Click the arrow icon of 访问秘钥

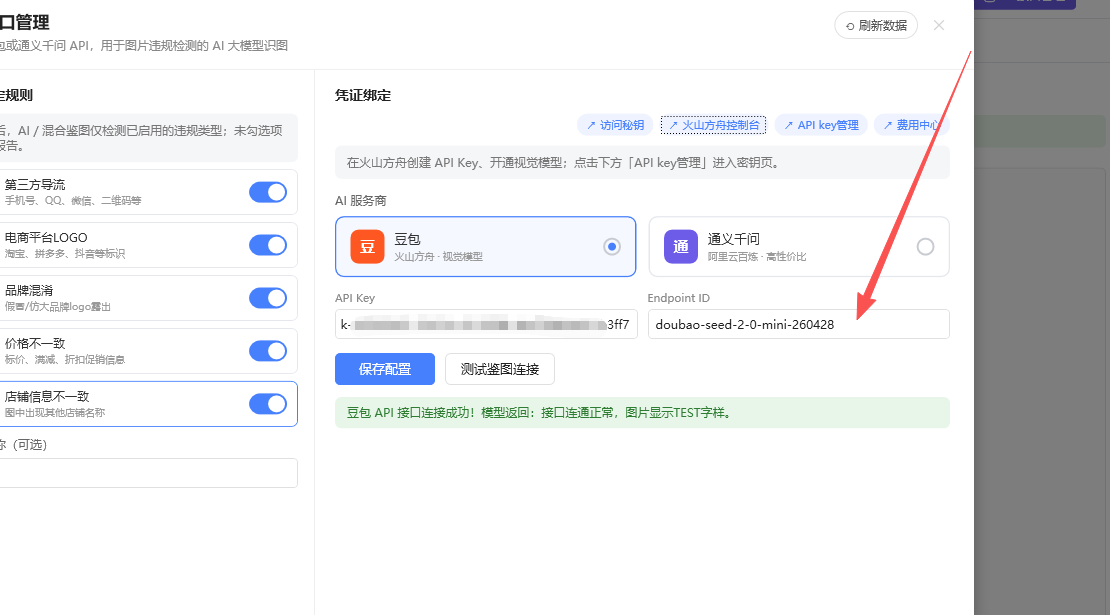591,125
